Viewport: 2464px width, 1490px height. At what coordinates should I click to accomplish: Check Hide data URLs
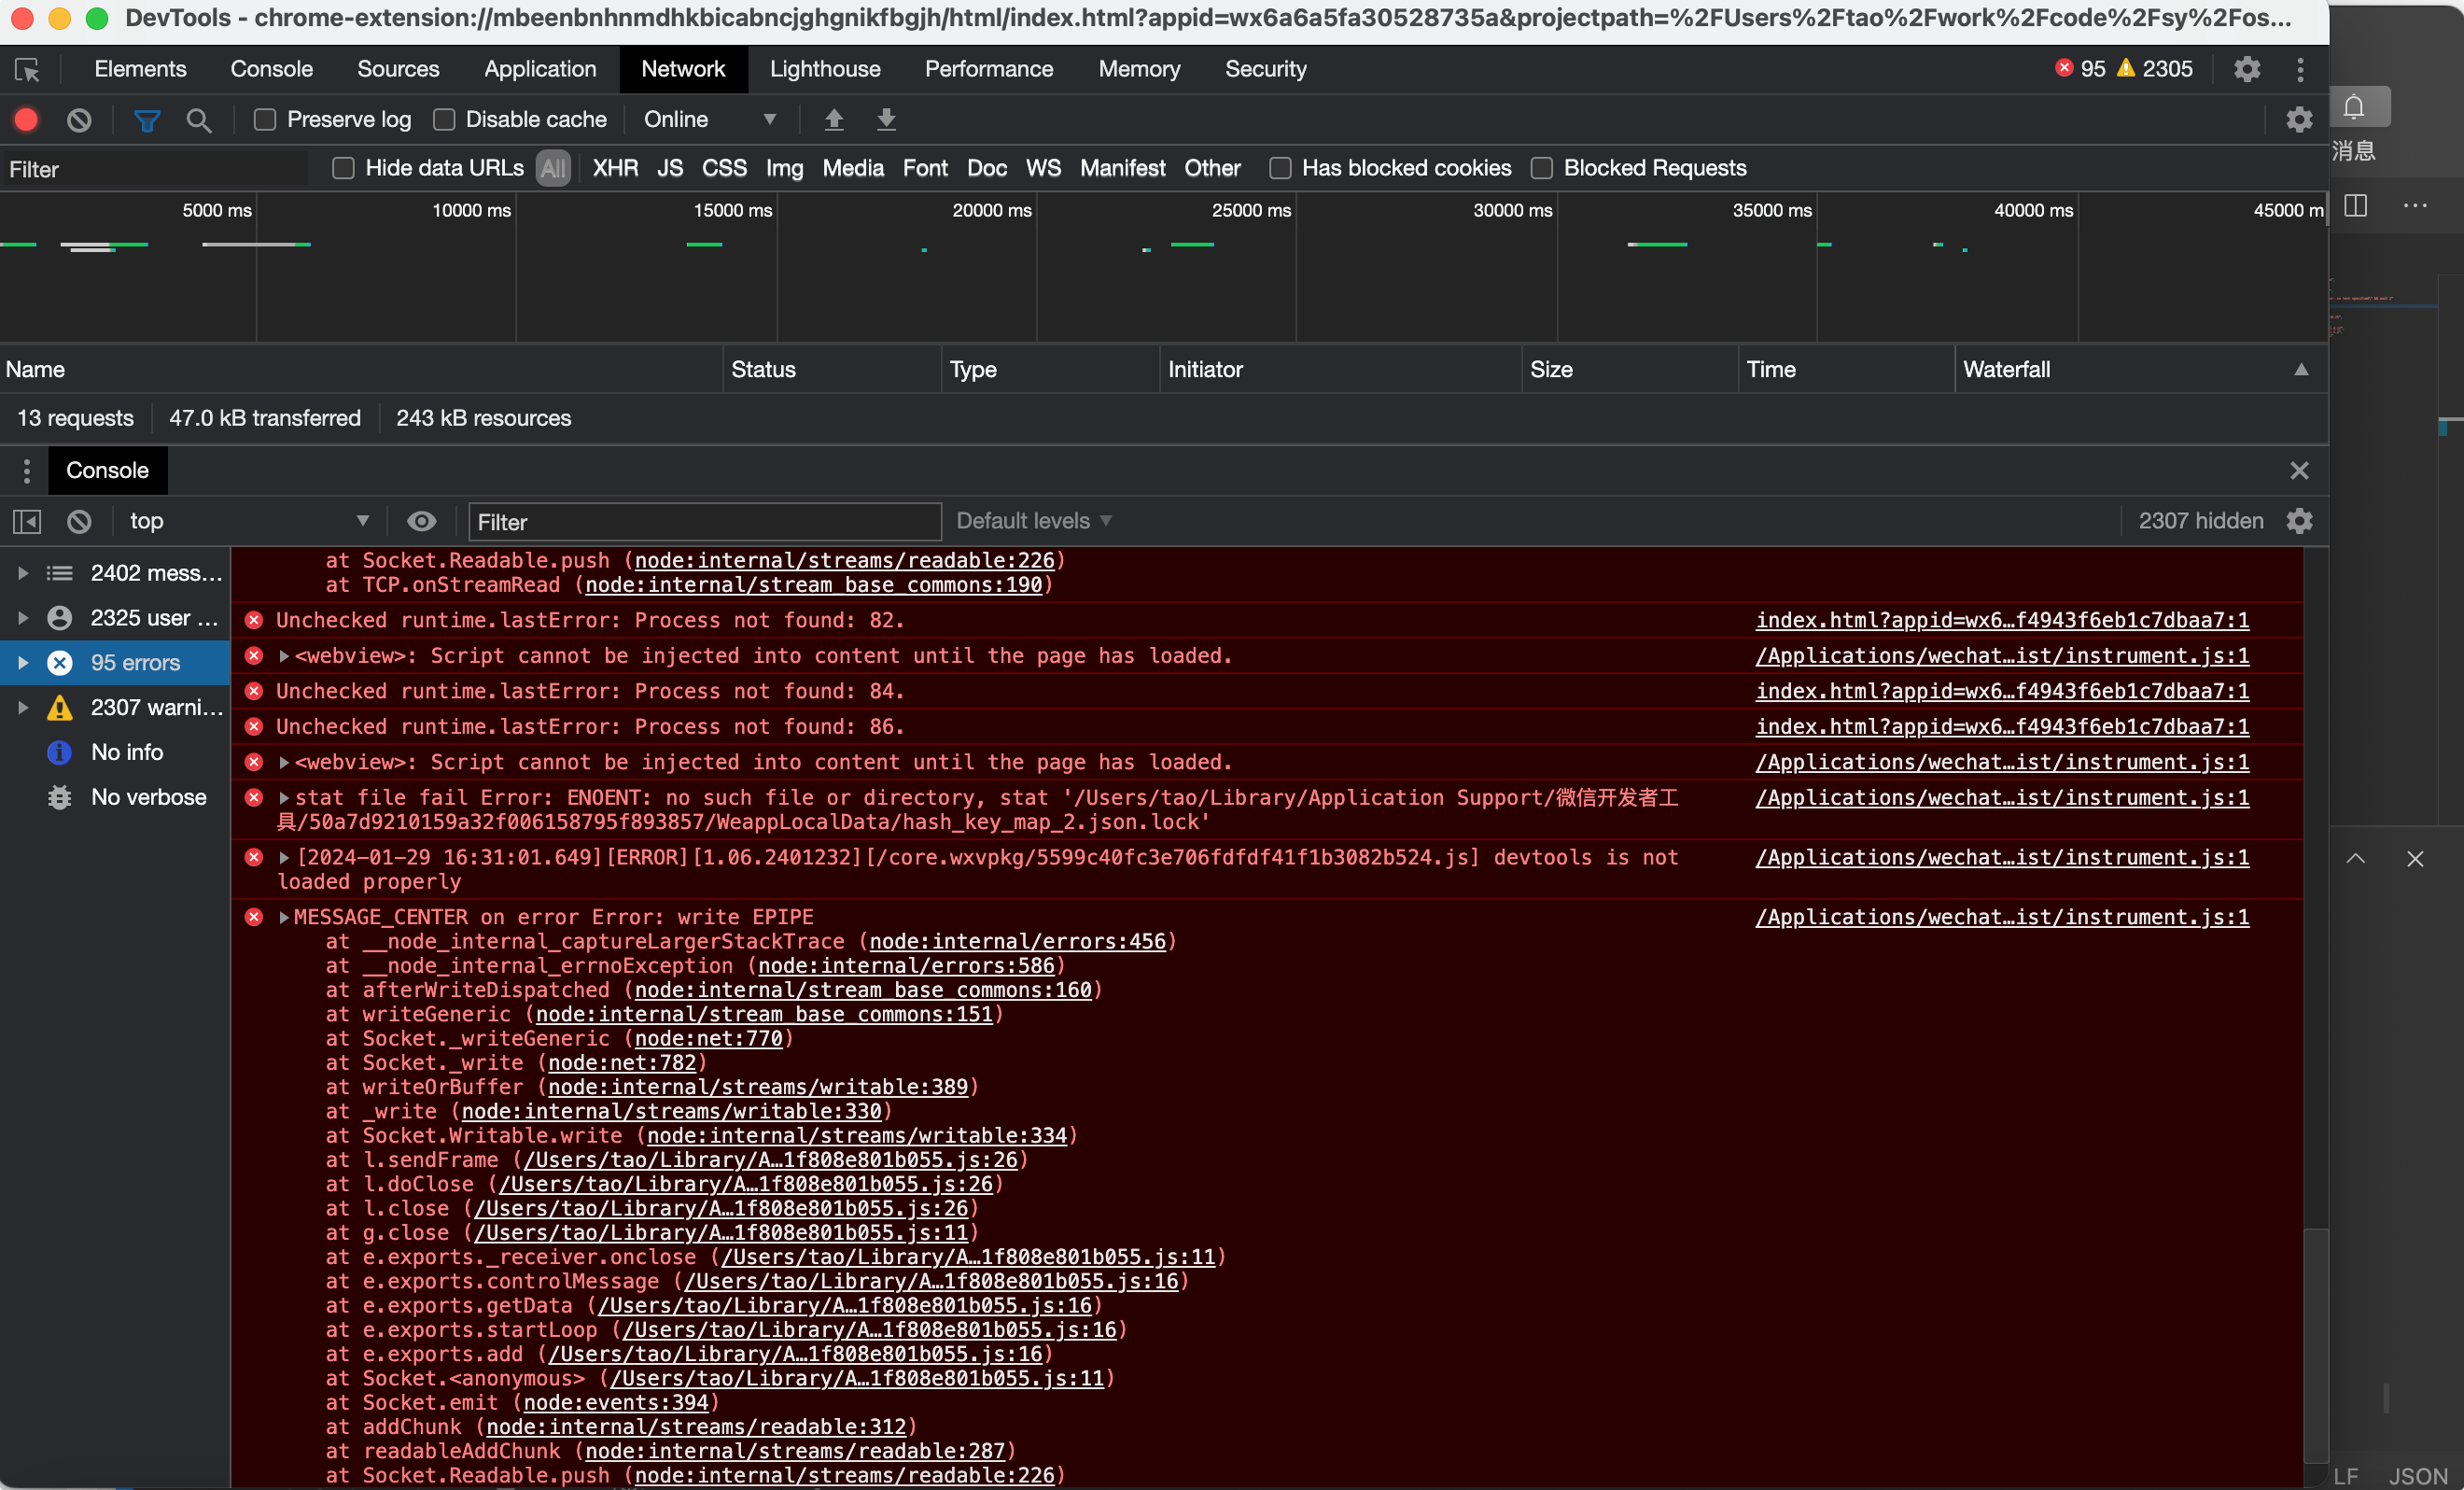(x=343, y=168)
